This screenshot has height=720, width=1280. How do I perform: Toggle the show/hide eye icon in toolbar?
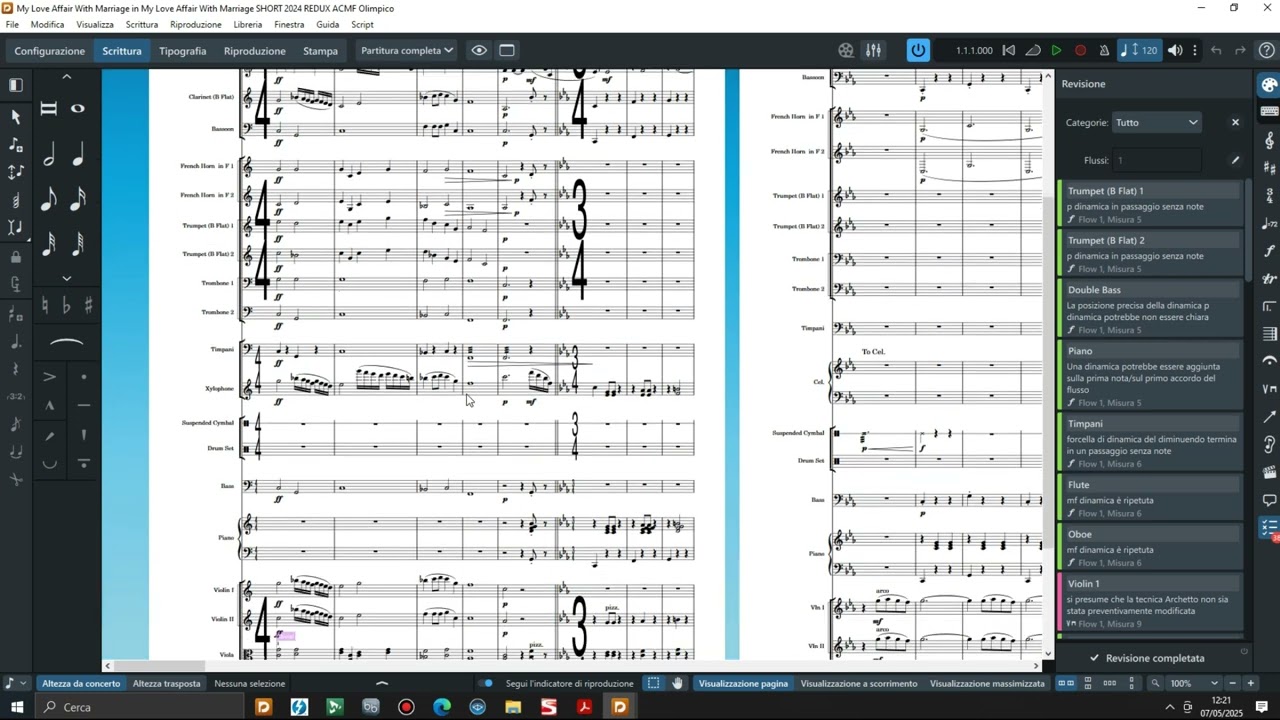(479, 50)
